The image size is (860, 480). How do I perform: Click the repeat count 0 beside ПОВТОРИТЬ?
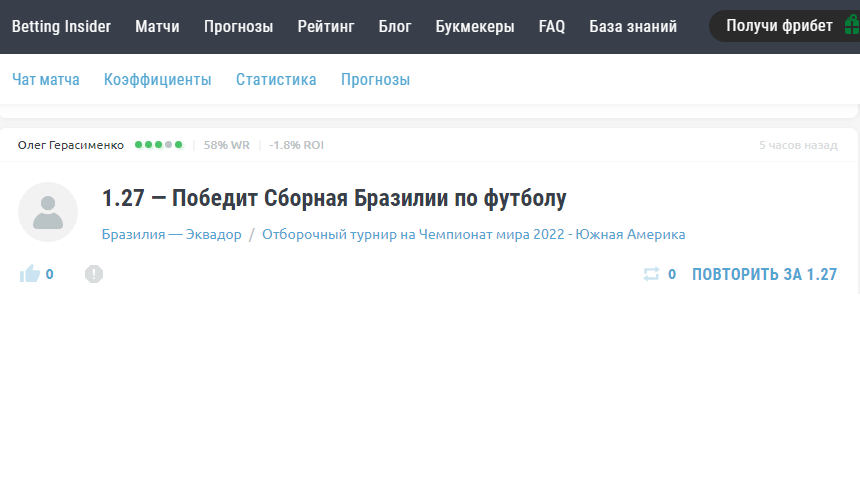672,274
